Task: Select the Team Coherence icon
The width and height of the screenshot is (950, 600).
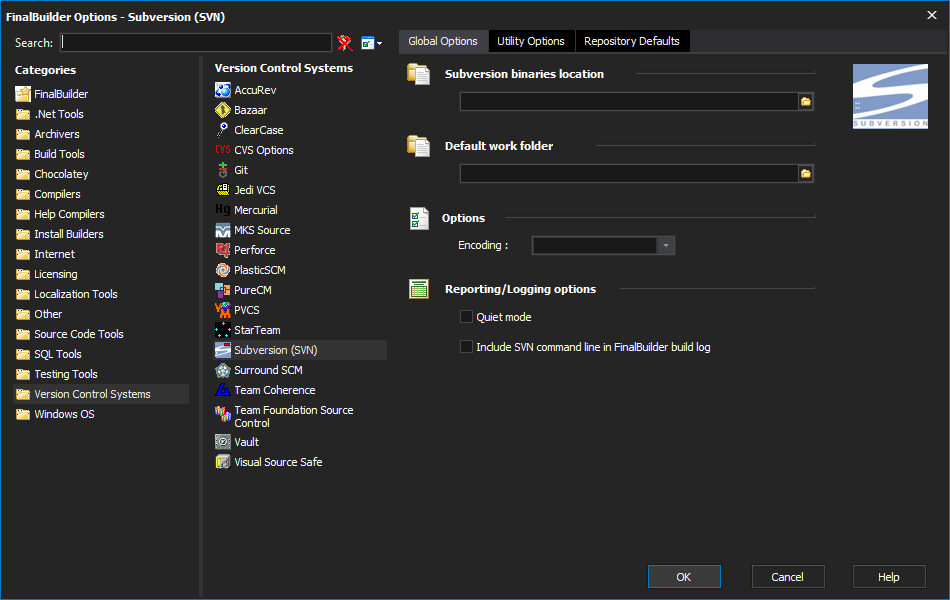Action: [x=223, y=390]
